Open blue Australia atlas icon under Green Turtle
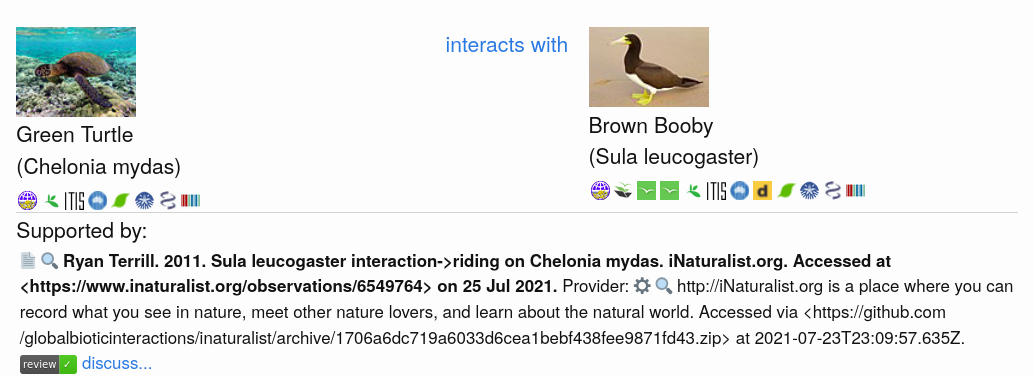 tap(98, 200)
